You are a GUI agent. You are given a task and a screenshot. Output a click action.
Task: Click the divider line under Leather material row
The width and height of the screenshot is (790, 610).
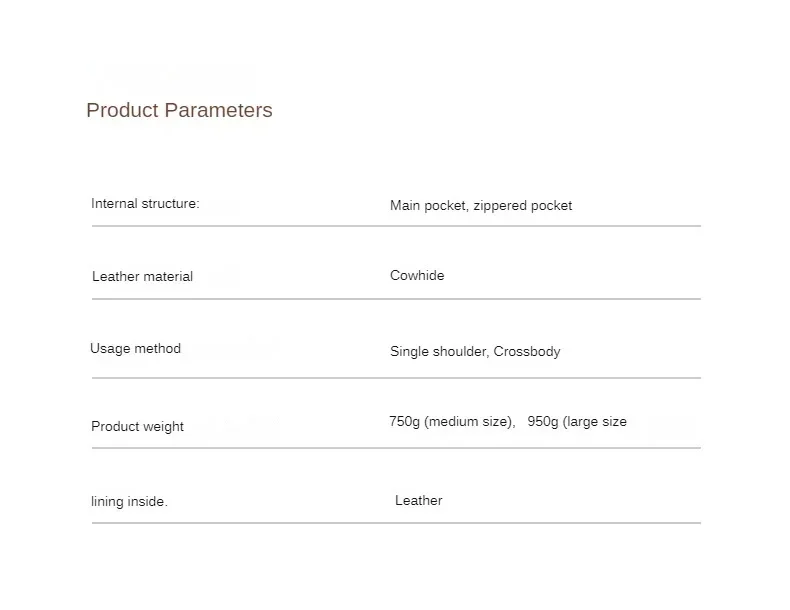coord(396,299)
